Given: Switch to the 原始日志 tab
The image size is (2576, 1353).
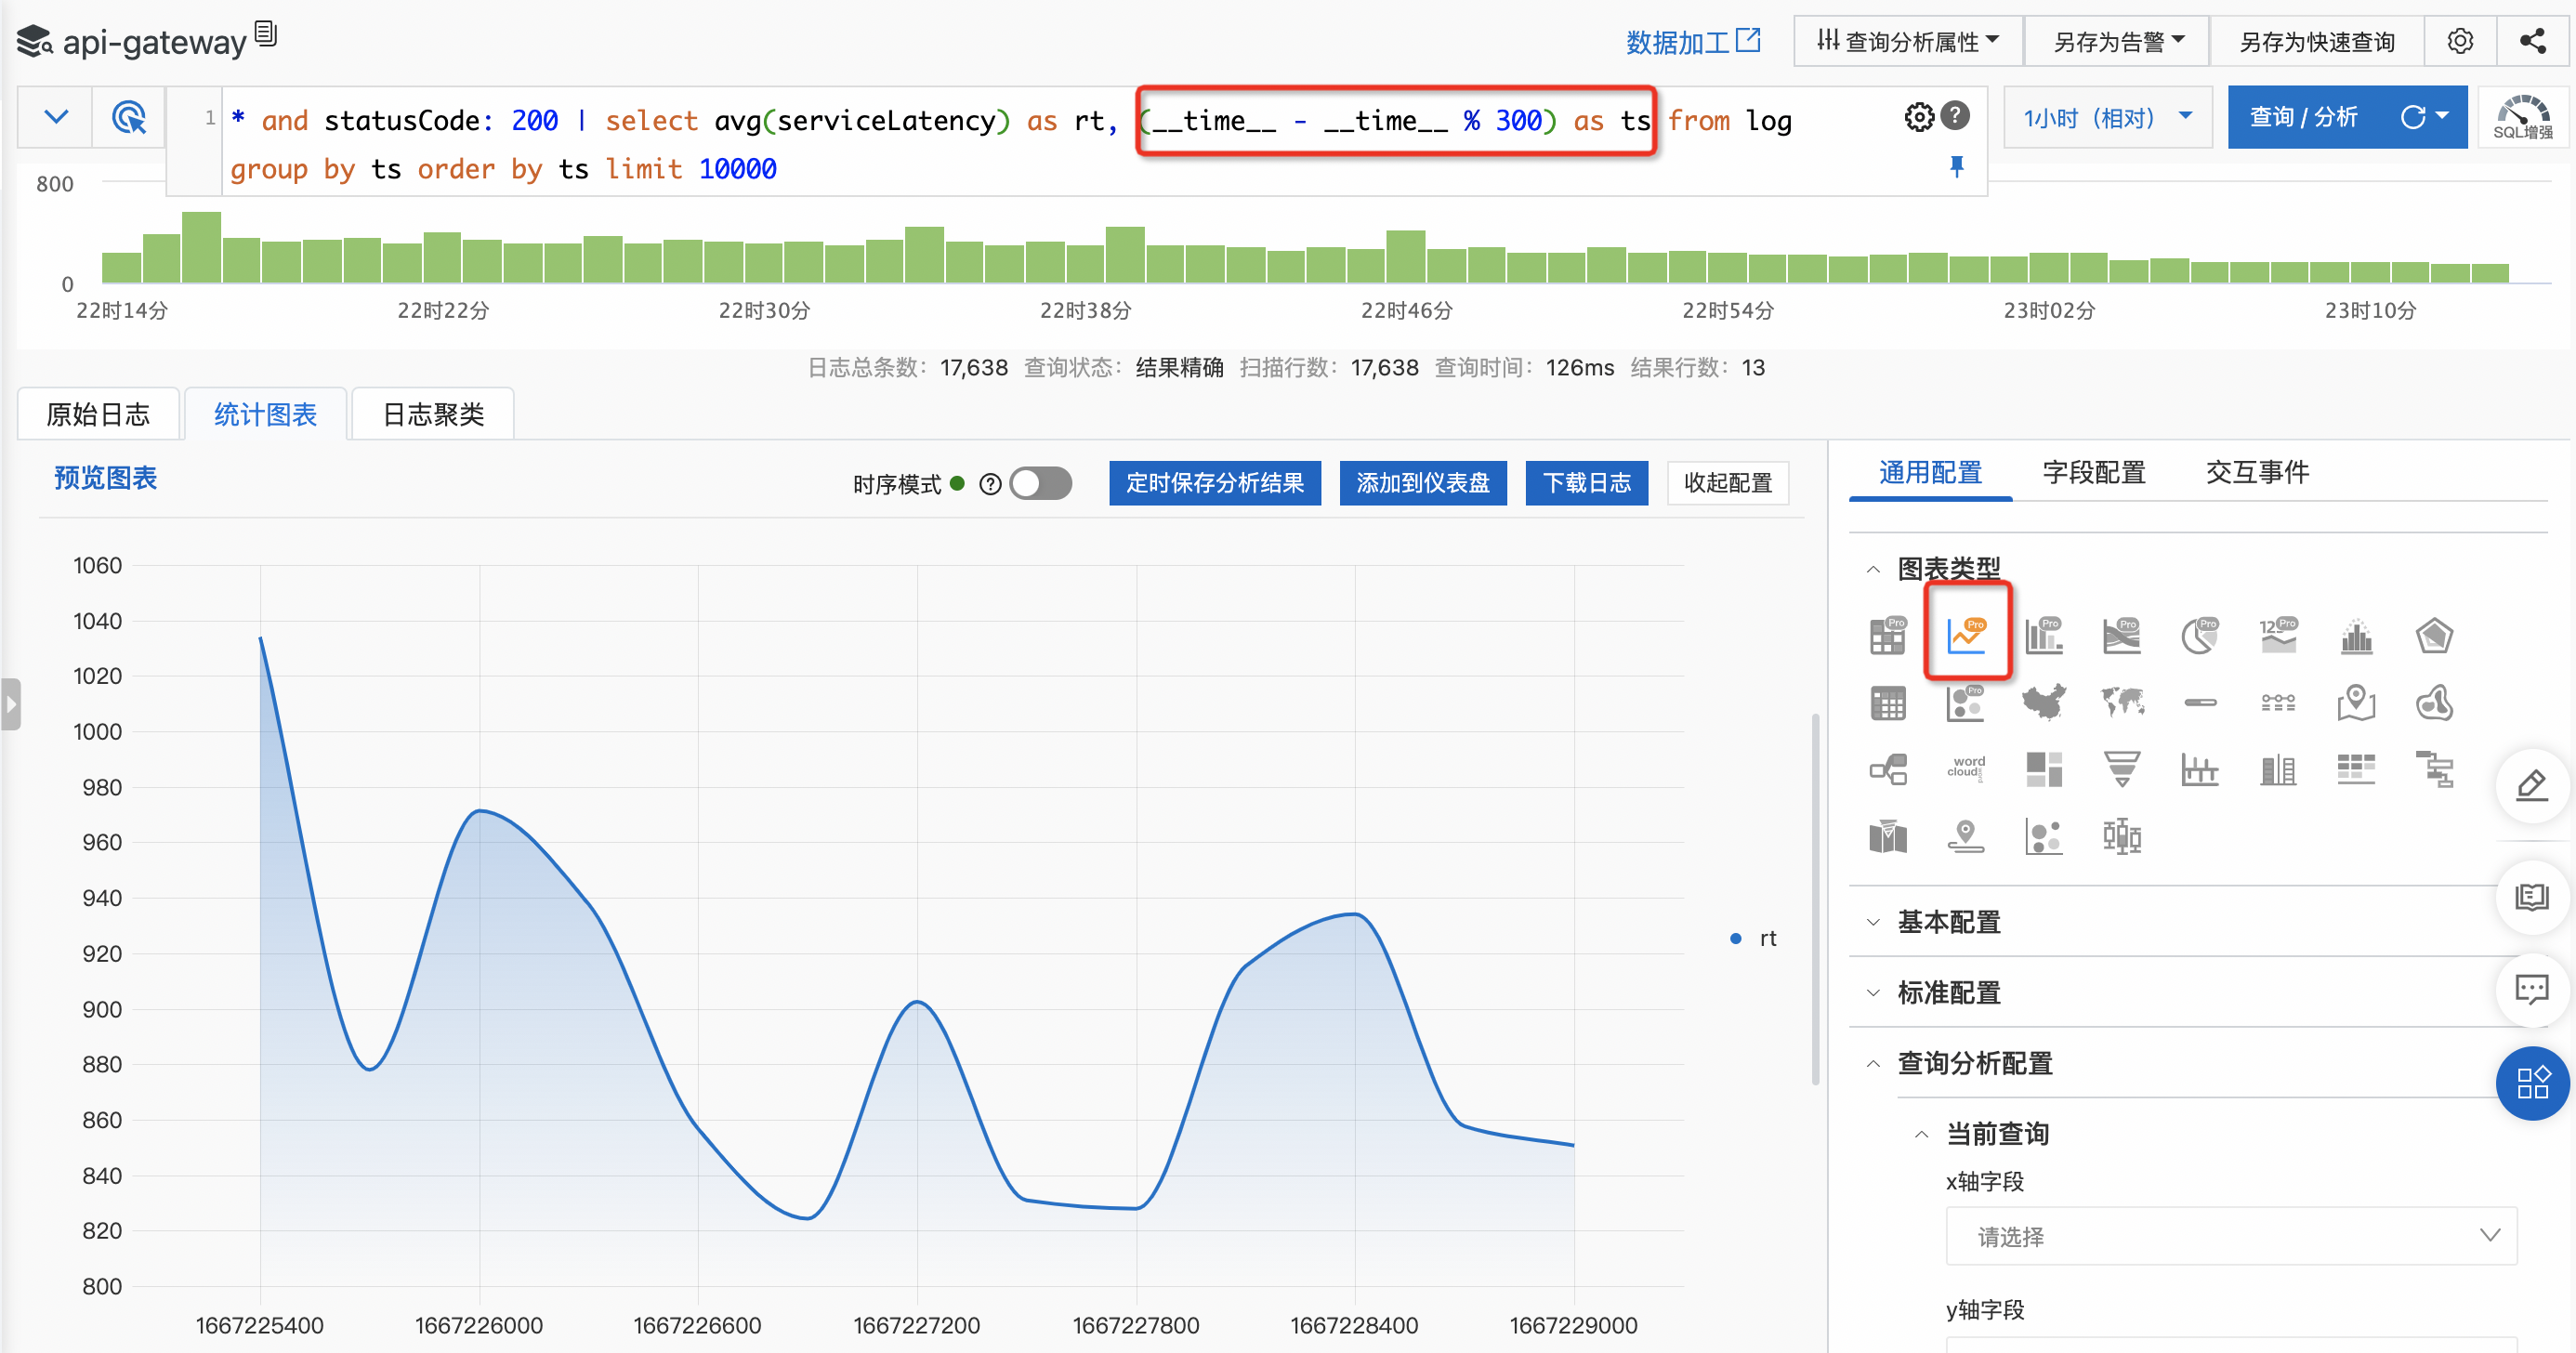Looking at the screenshot, I should coord(98,414).
